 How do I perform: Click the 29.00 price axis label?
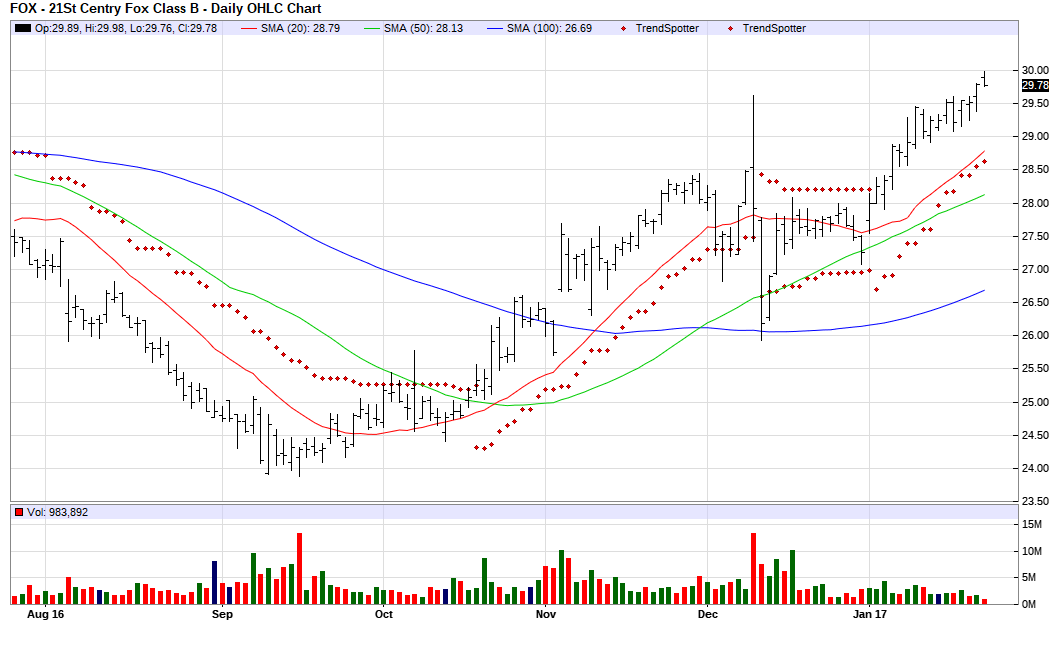[x=1035, y=137]
